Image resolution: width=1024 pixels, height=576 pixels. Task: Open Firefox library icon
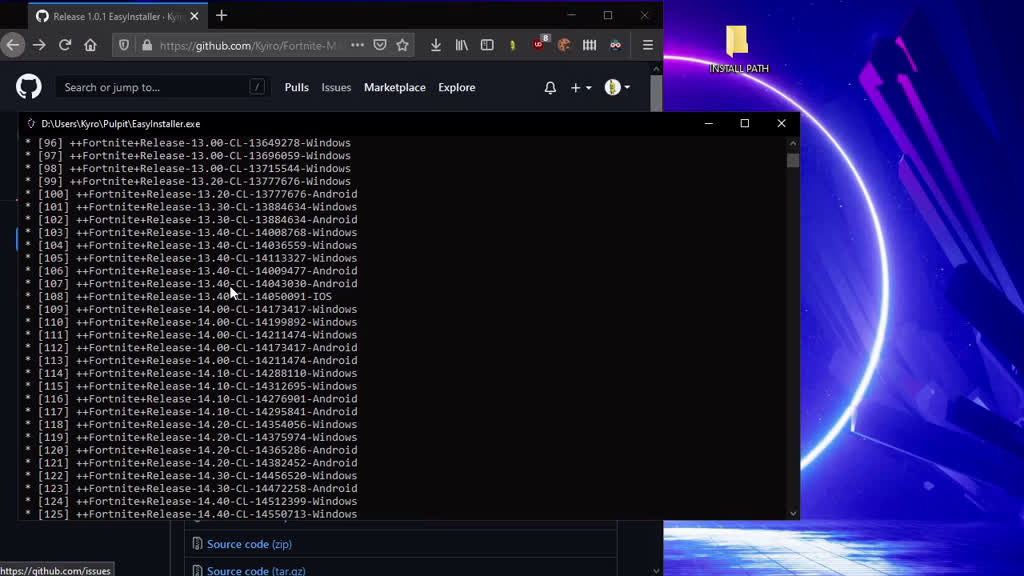462,45
